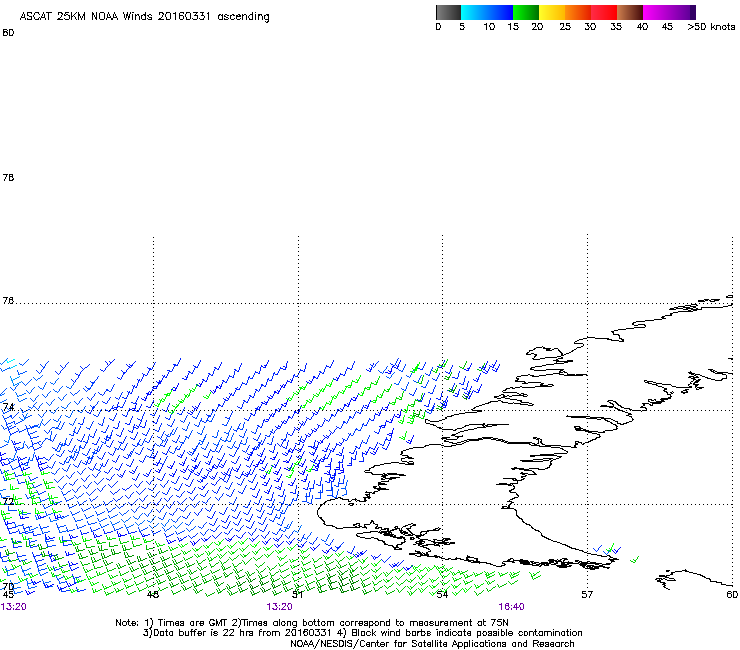Click the green 15–20 knots color bar segment

point(526,12)
